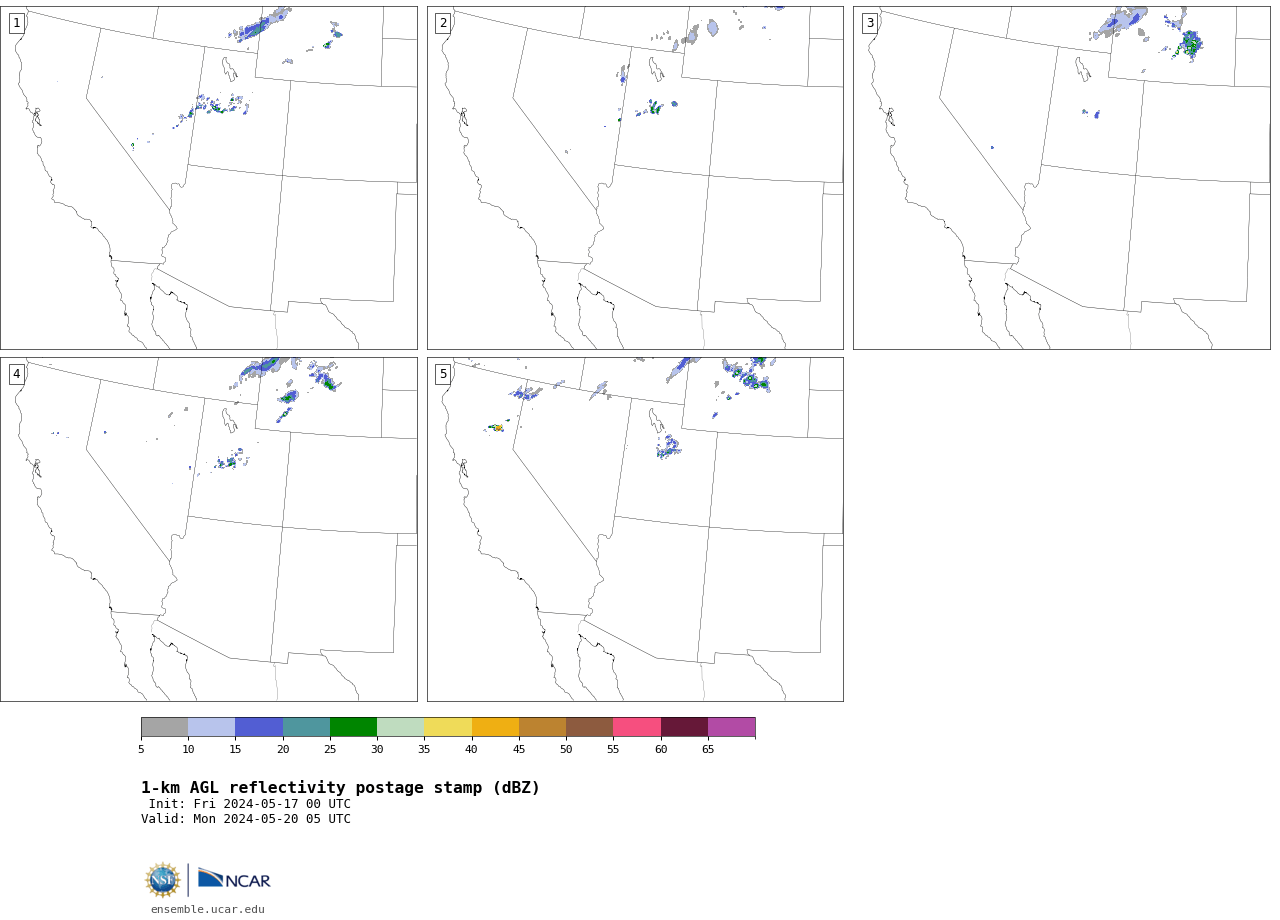Click the pale green 30-35 dBZ swatch

pyautogui.click(x=400, y=727)
